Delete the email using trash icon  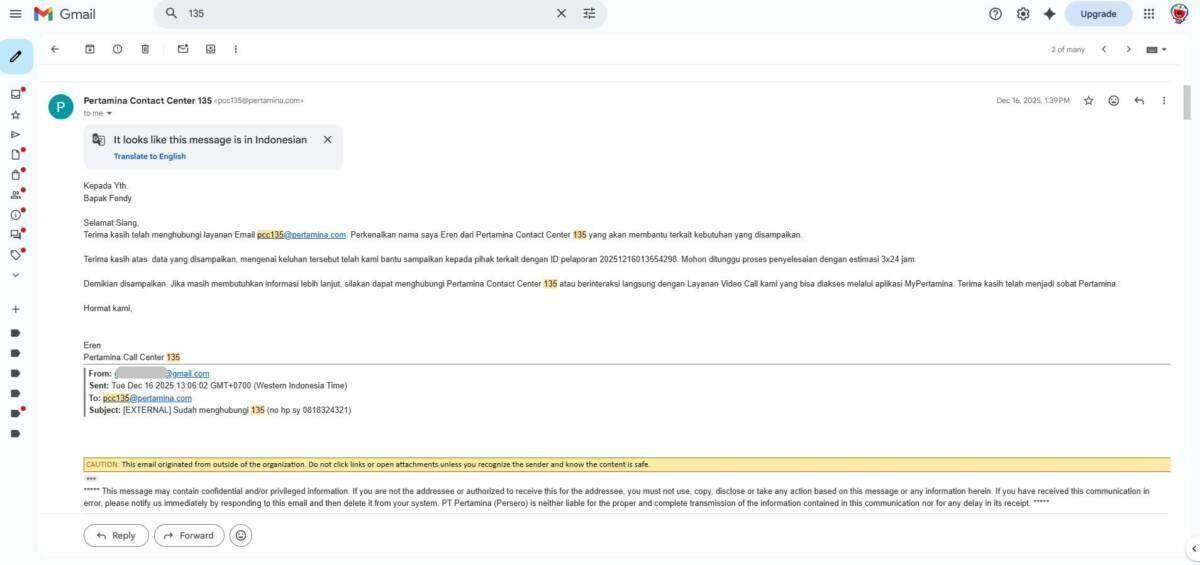point(145,49)
